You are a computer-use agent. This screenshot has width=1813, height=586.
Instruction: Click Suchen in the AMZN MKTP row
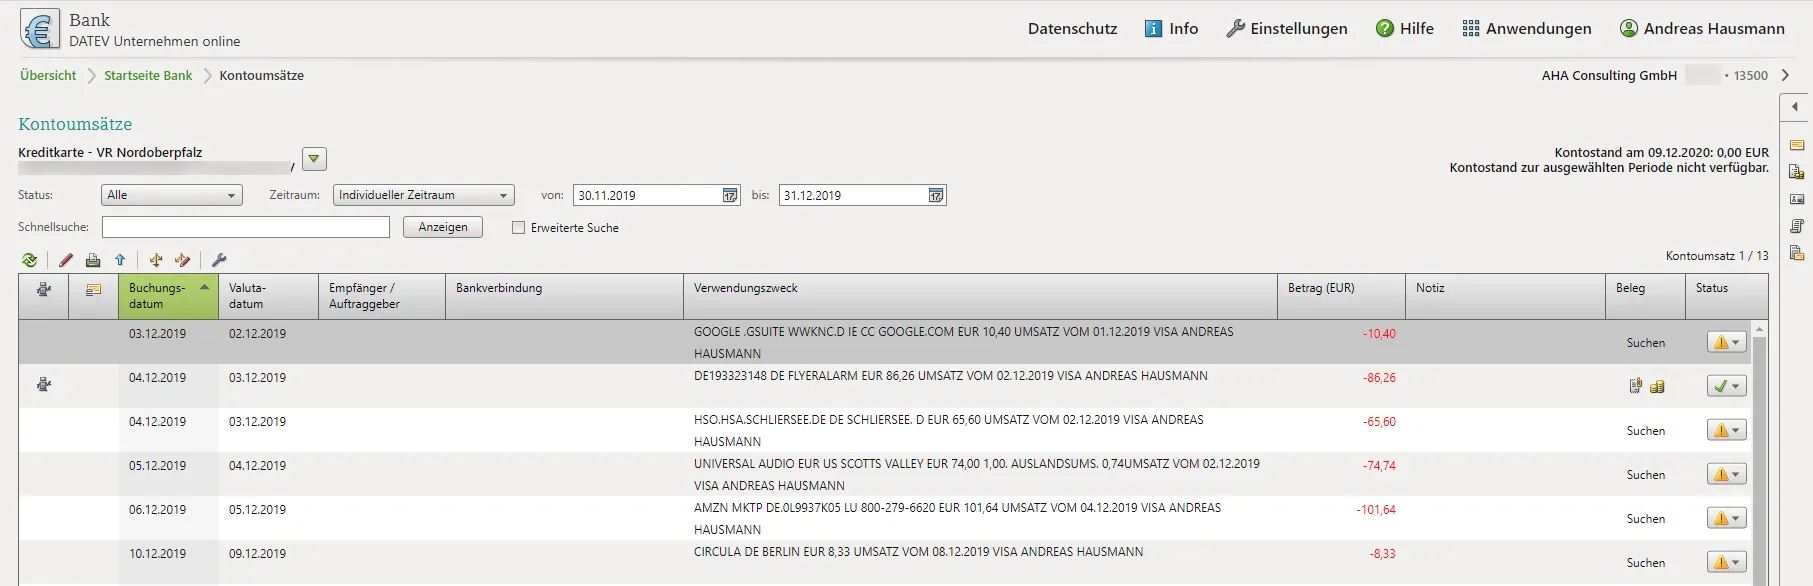coord(1646,519)
